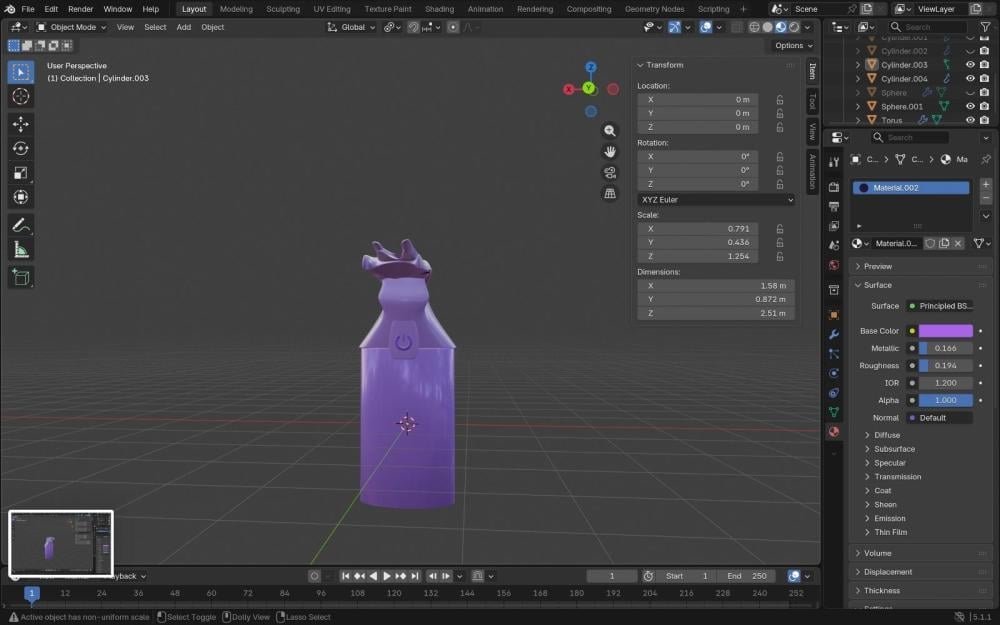Image resolution: width=1000 pixels, height=625 pixels.
Task: Choose the Add Cube tool
Action: coord(20,277)
